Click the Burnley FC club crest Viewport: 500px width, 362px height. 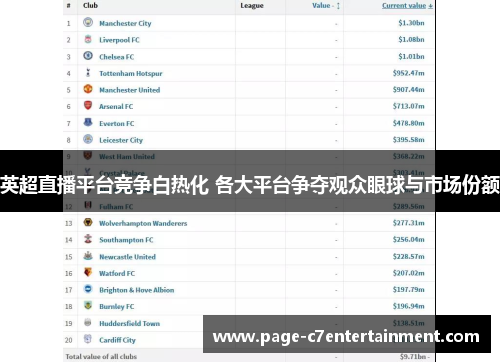tap(88, 306)
